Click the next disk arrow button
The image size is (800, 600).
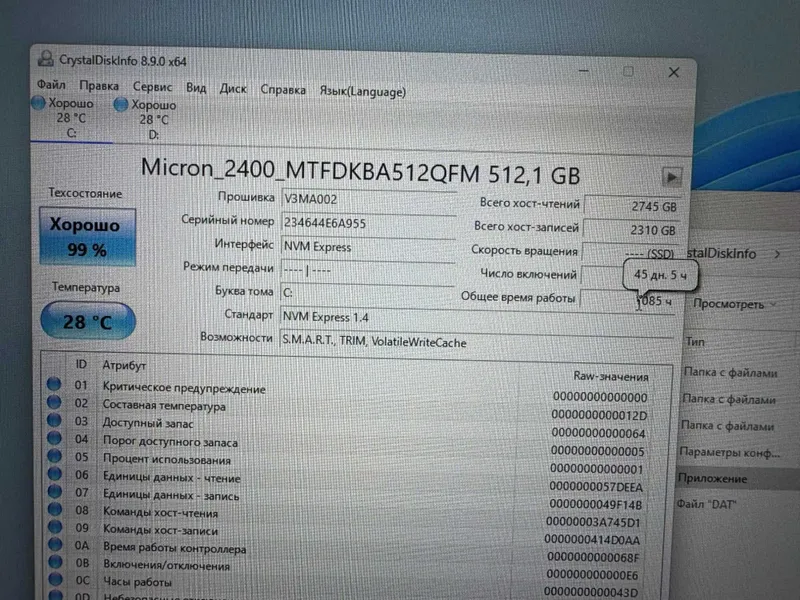click(x=671, y=177)
